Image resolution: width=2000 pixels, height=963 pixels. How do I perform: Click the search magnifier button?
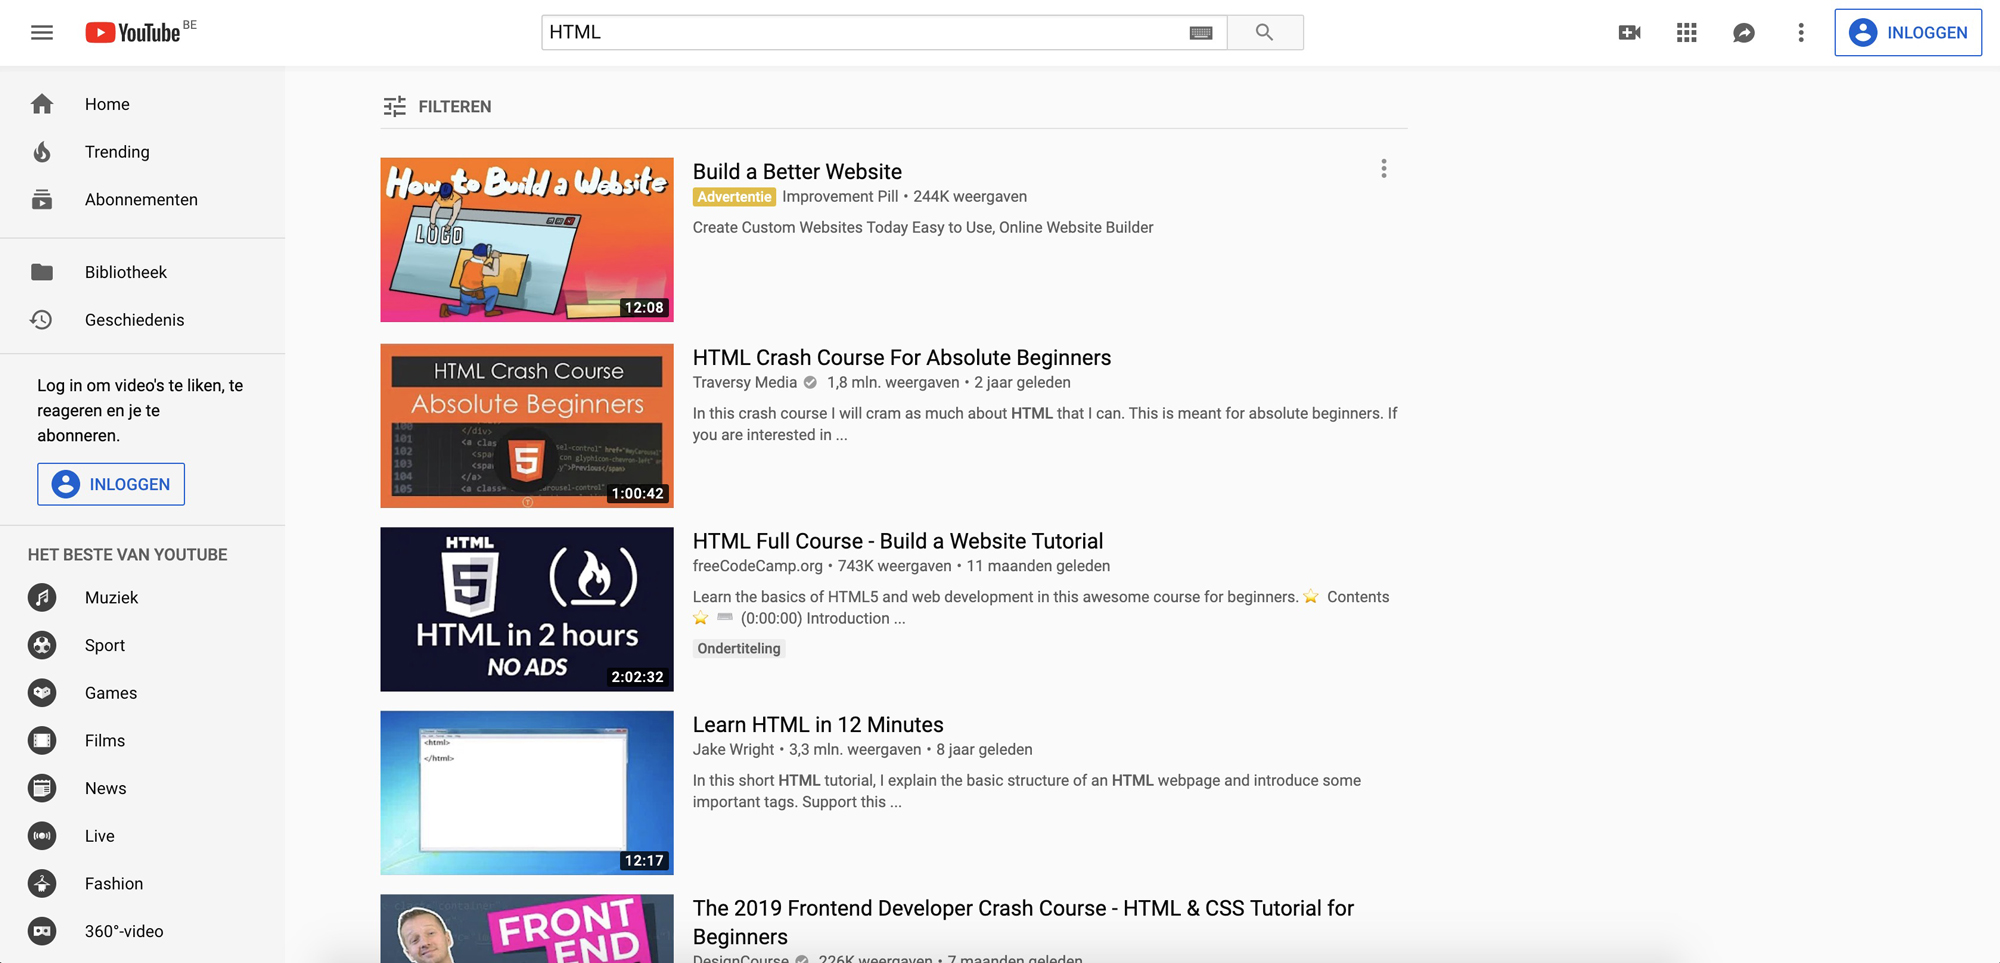pos(1265,33)
